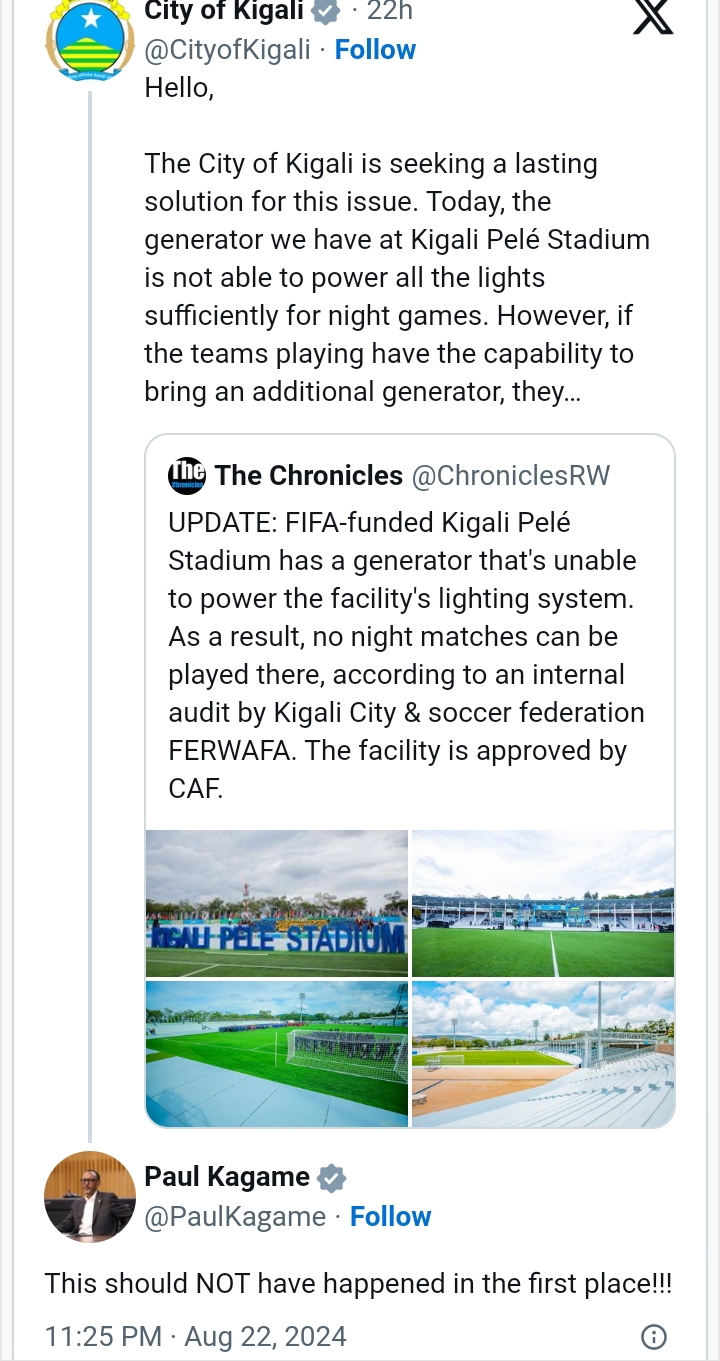Click the X logo icon
Viewport: 720px width, 1361px height.
point(653,17)
